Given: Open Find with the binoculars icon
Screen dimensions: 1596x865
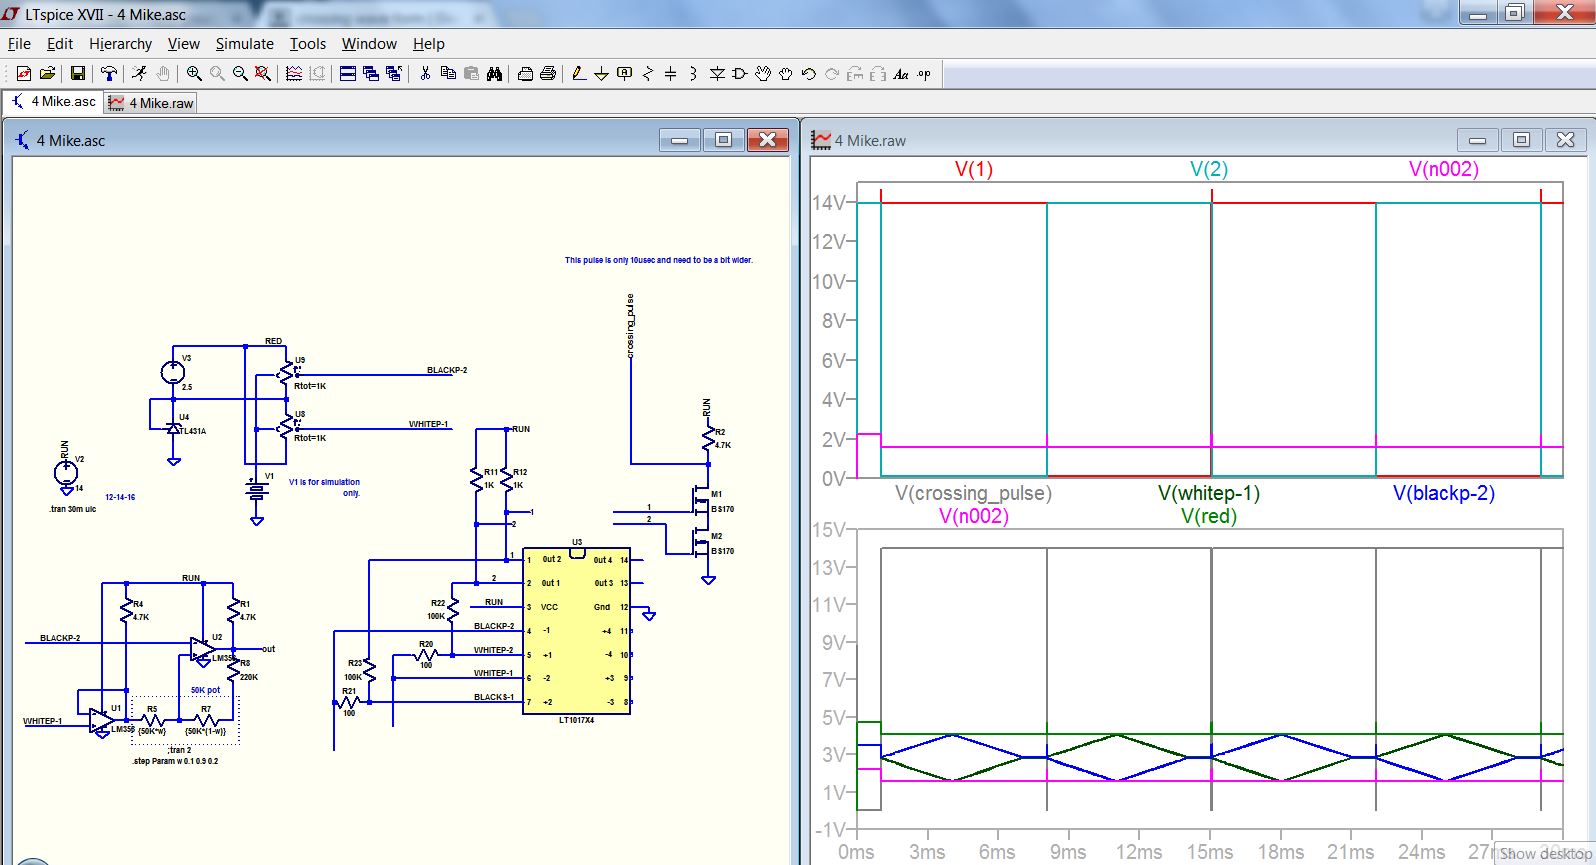Looking at the screenshot, I should [494, 73].
